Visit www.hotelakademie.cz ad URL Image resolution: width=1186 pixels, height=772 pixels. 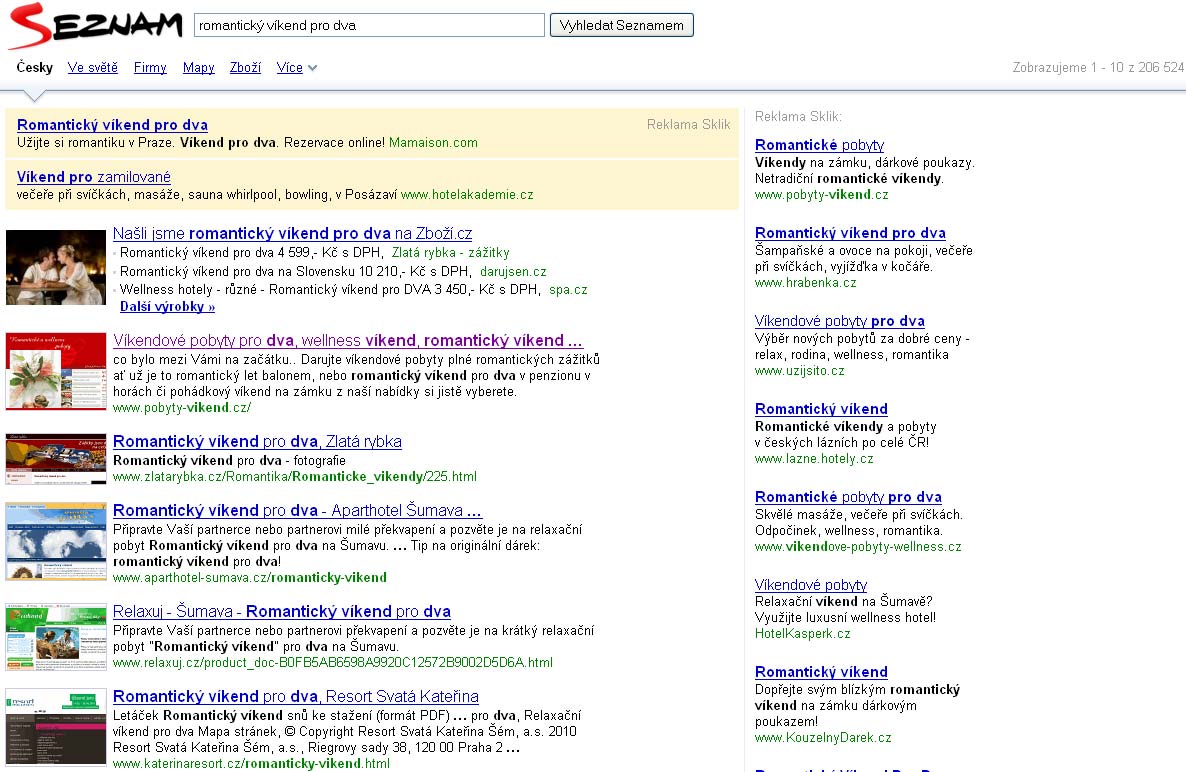[x=467, y=194]
